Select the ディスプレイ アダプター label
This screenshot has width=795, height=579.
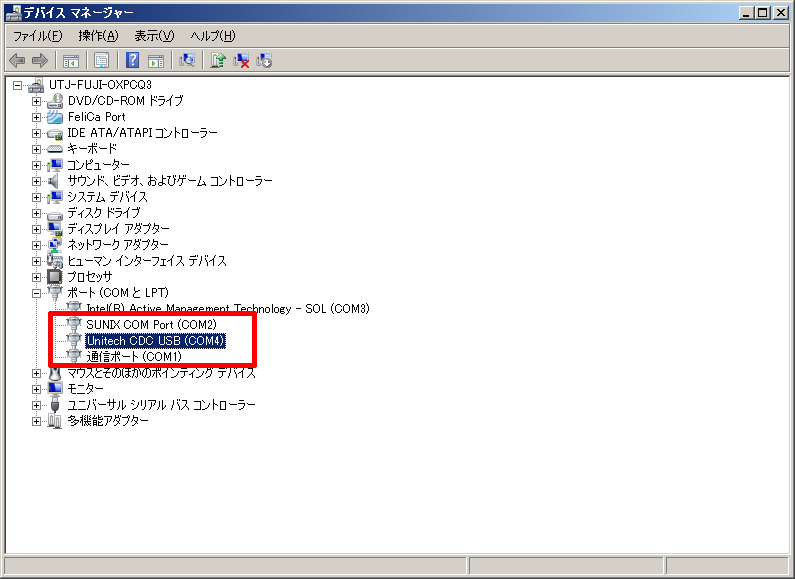click(x=119, y=229)
